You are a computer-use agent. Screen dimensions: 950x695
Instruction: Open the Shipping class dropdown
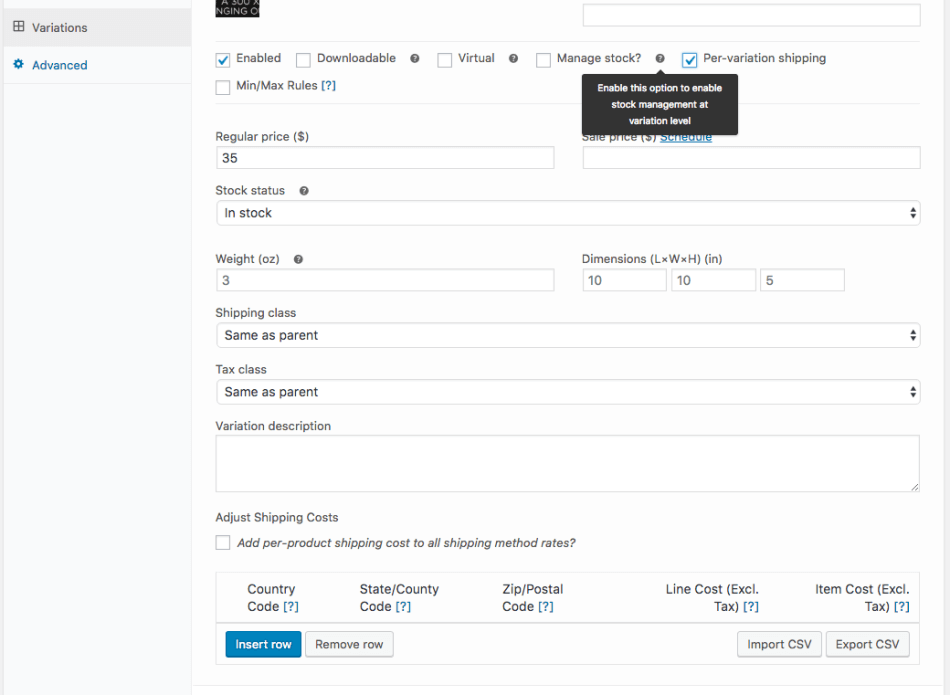(568, 334)
